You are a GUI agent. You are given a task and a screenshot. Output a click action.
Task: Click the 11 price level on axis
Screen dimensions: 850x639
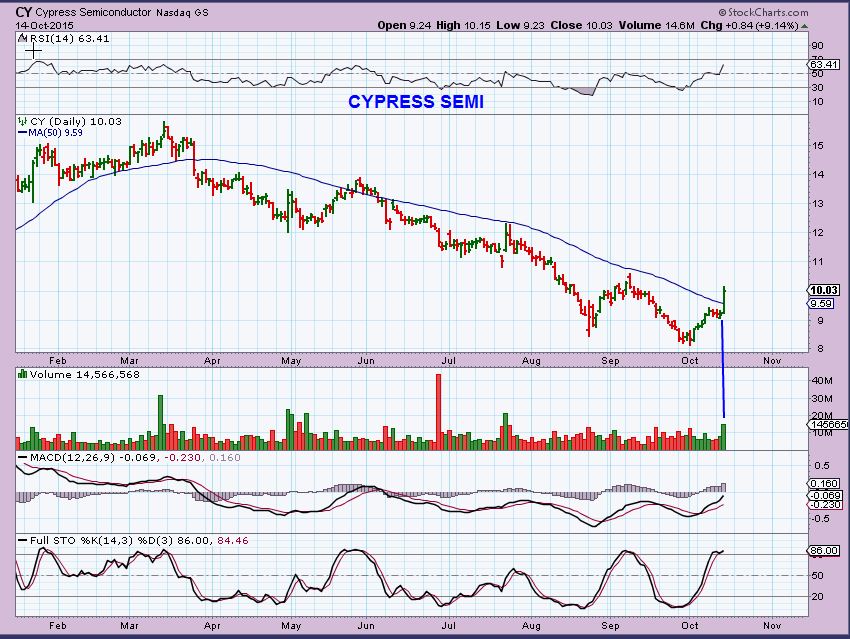pyautogui.click(x=818, y=262)
